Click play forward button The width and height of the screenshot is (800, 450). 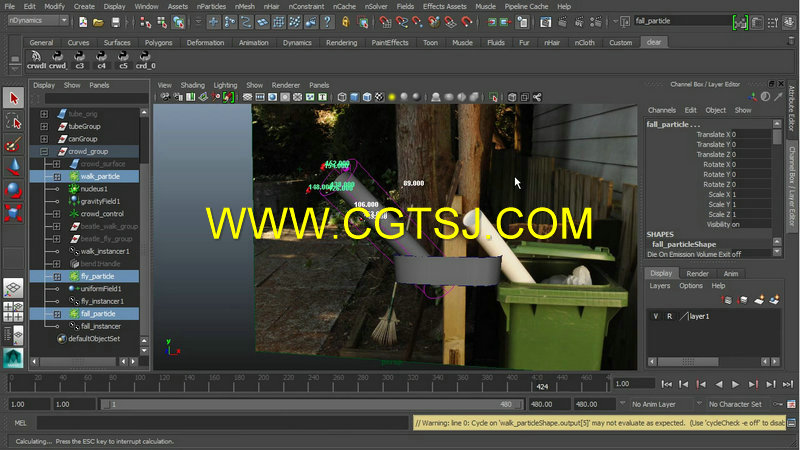(x=735, y=384)
